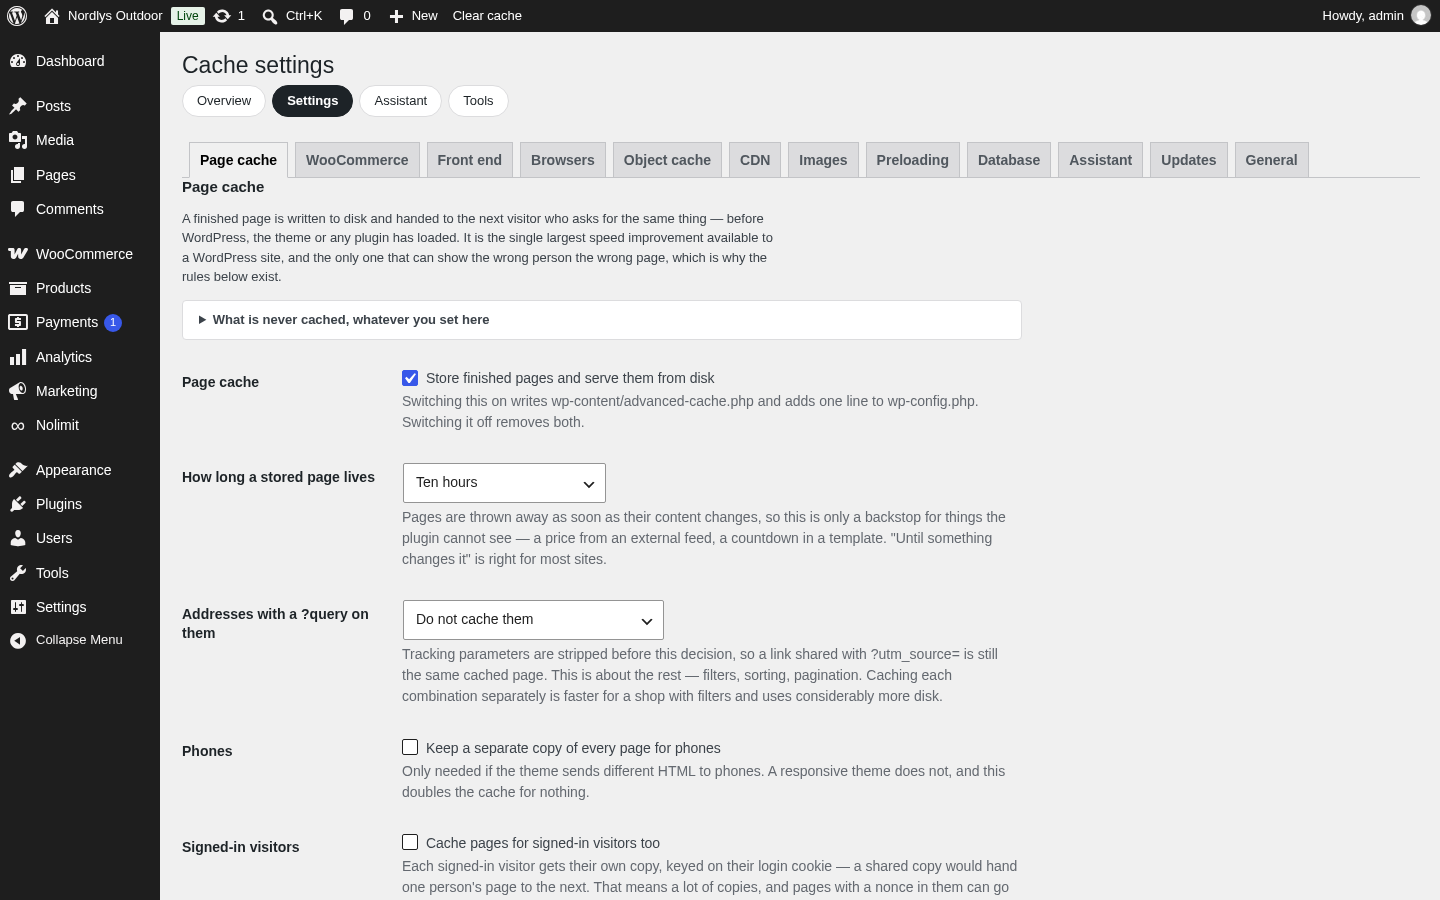Click the Comments sidebar icon
The width and height of the screenshot is (1440, 900).
[x=18, y=209]
